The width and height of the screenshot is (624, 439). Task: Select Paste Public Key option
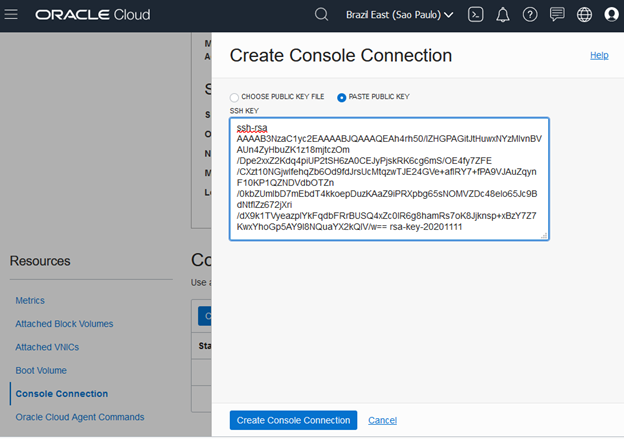click(x=342, y=97)
